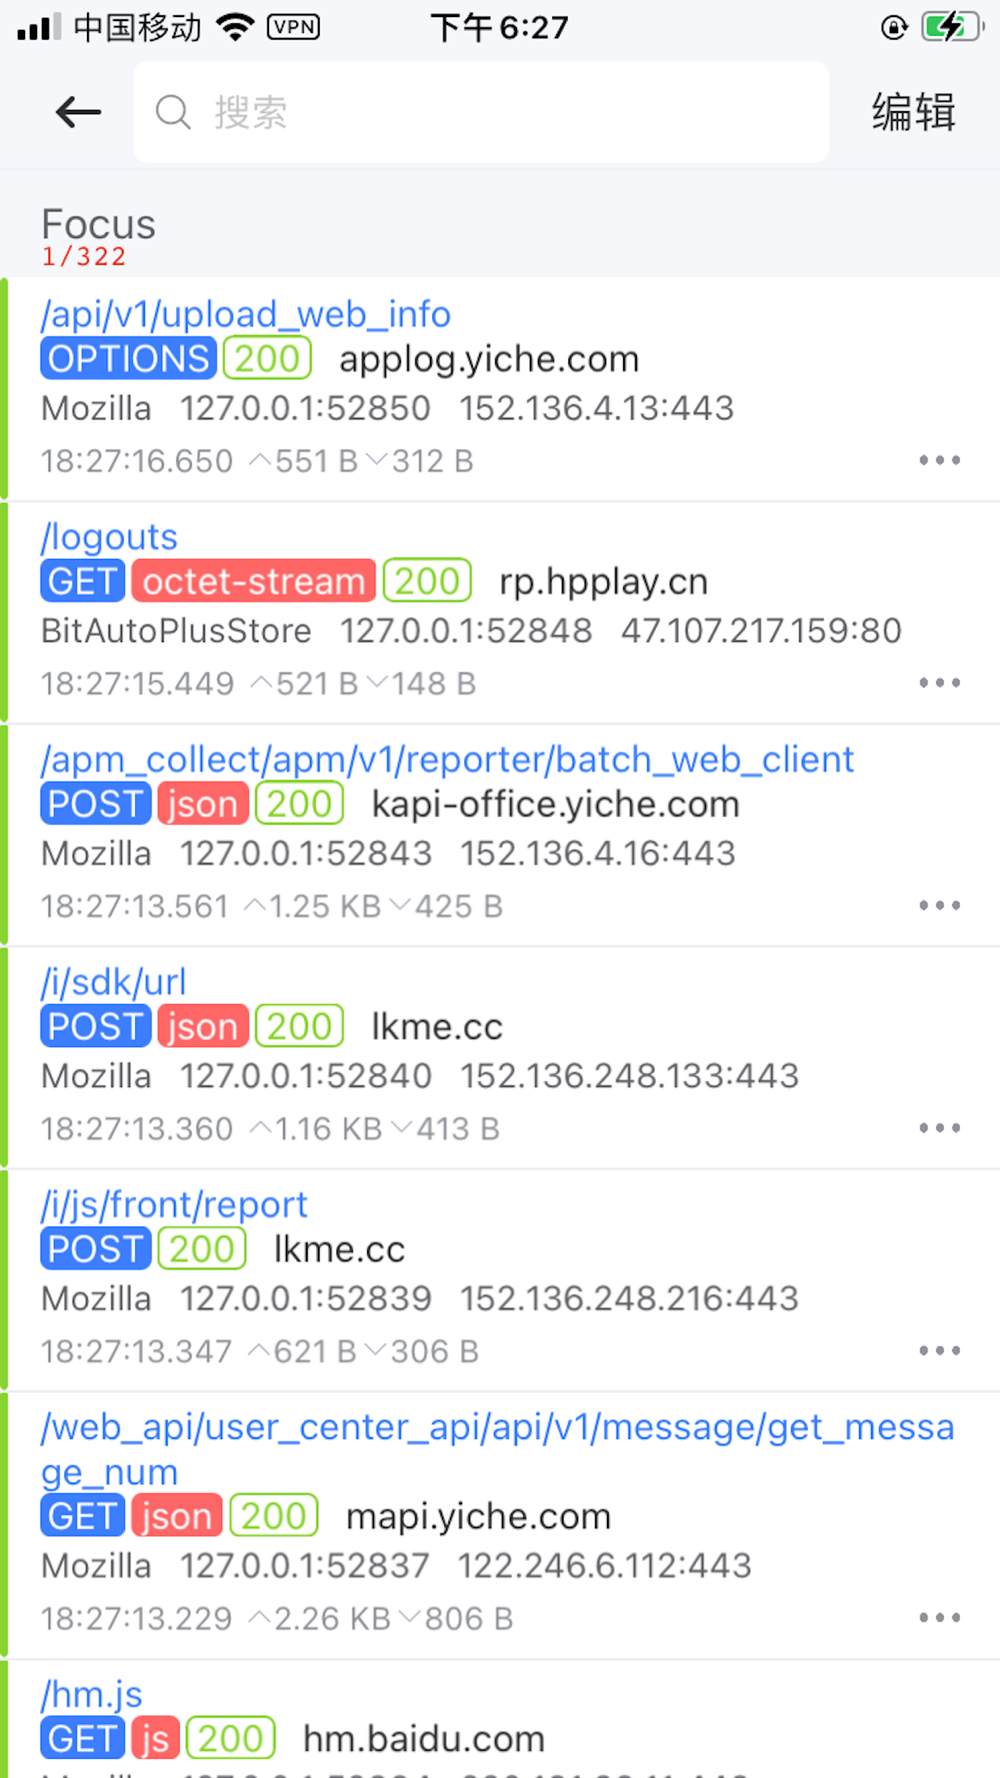Open the /apm_collect batch_web_client request

(x=500, y=835)
